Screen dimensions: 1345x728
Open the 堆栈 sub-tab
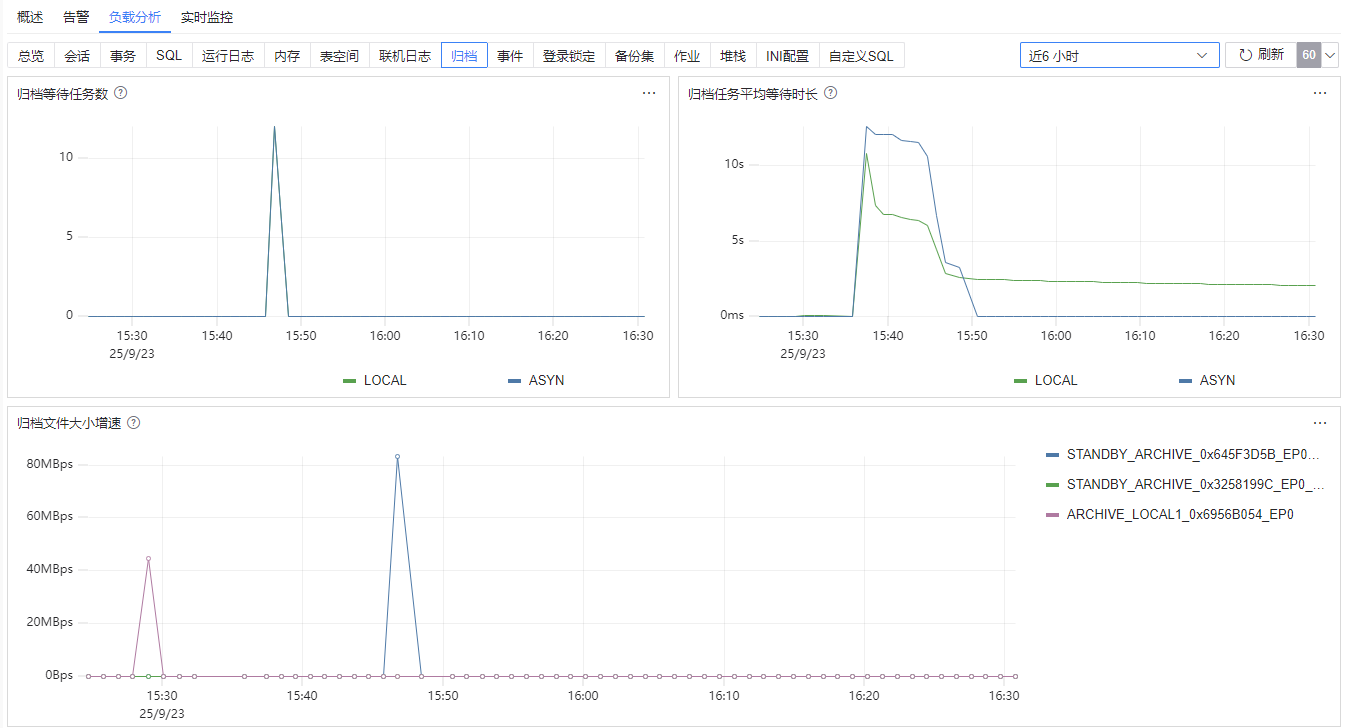733,56
